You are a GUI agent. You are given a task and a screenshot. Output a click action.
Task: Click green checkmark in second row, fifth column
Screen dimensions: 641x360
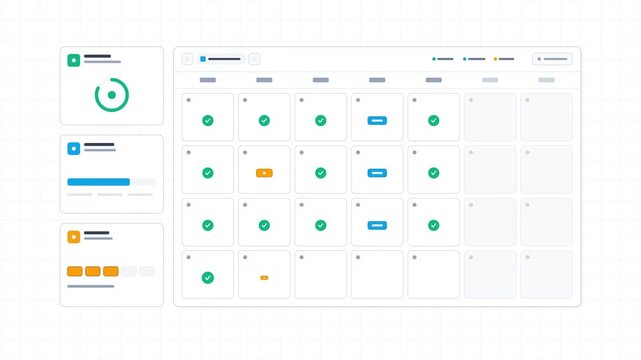coord(433,173)
